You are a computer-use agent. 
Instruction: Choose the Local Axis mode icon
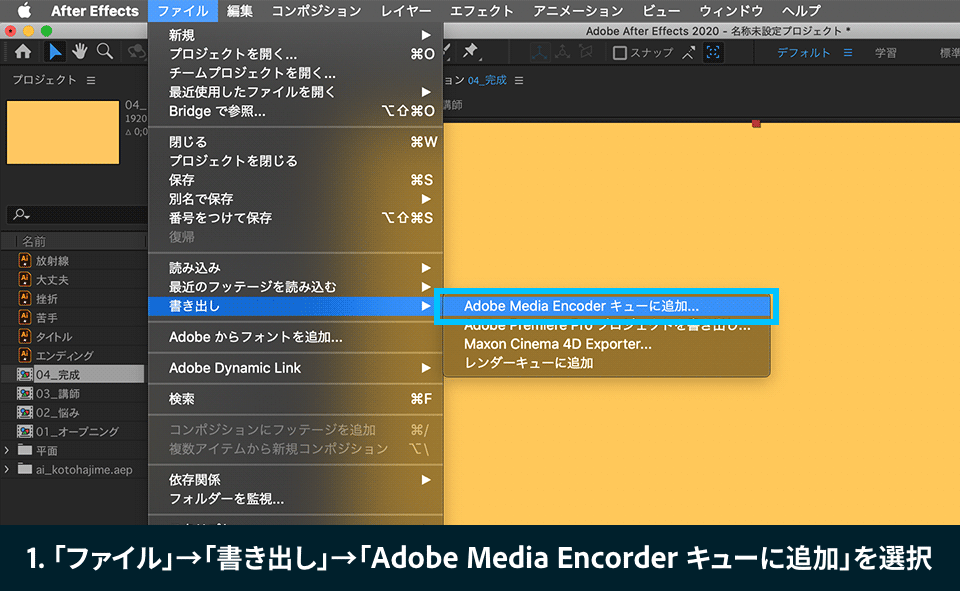539,53
